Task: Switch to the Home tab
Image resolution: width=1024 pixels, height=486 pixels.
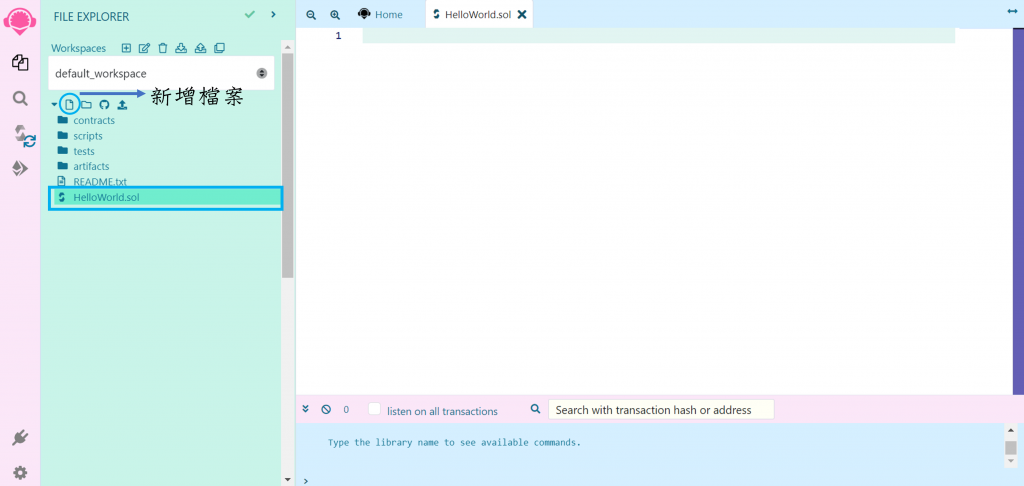Action: click(381, 14)
